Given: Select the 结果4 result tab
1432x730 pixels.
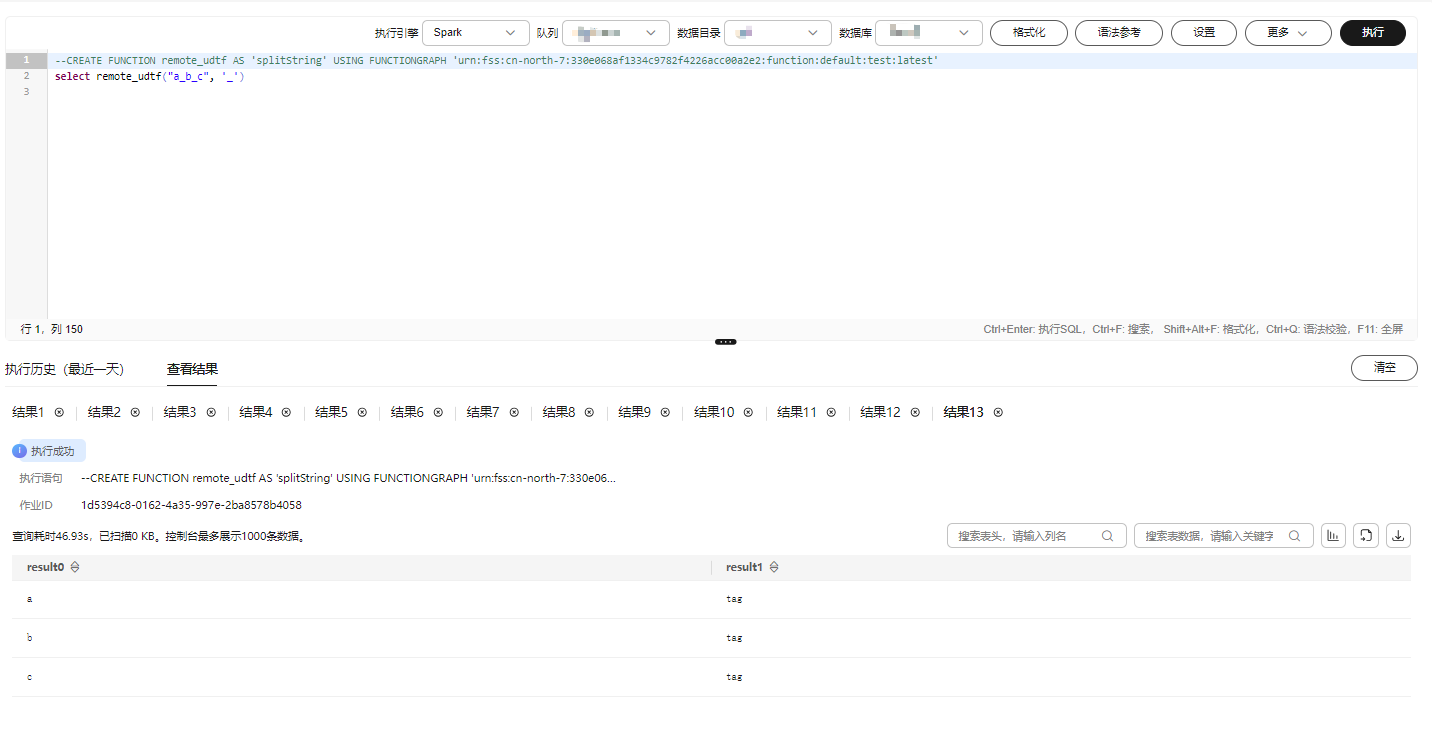Looking at the screenshot, I should [256, 412].
